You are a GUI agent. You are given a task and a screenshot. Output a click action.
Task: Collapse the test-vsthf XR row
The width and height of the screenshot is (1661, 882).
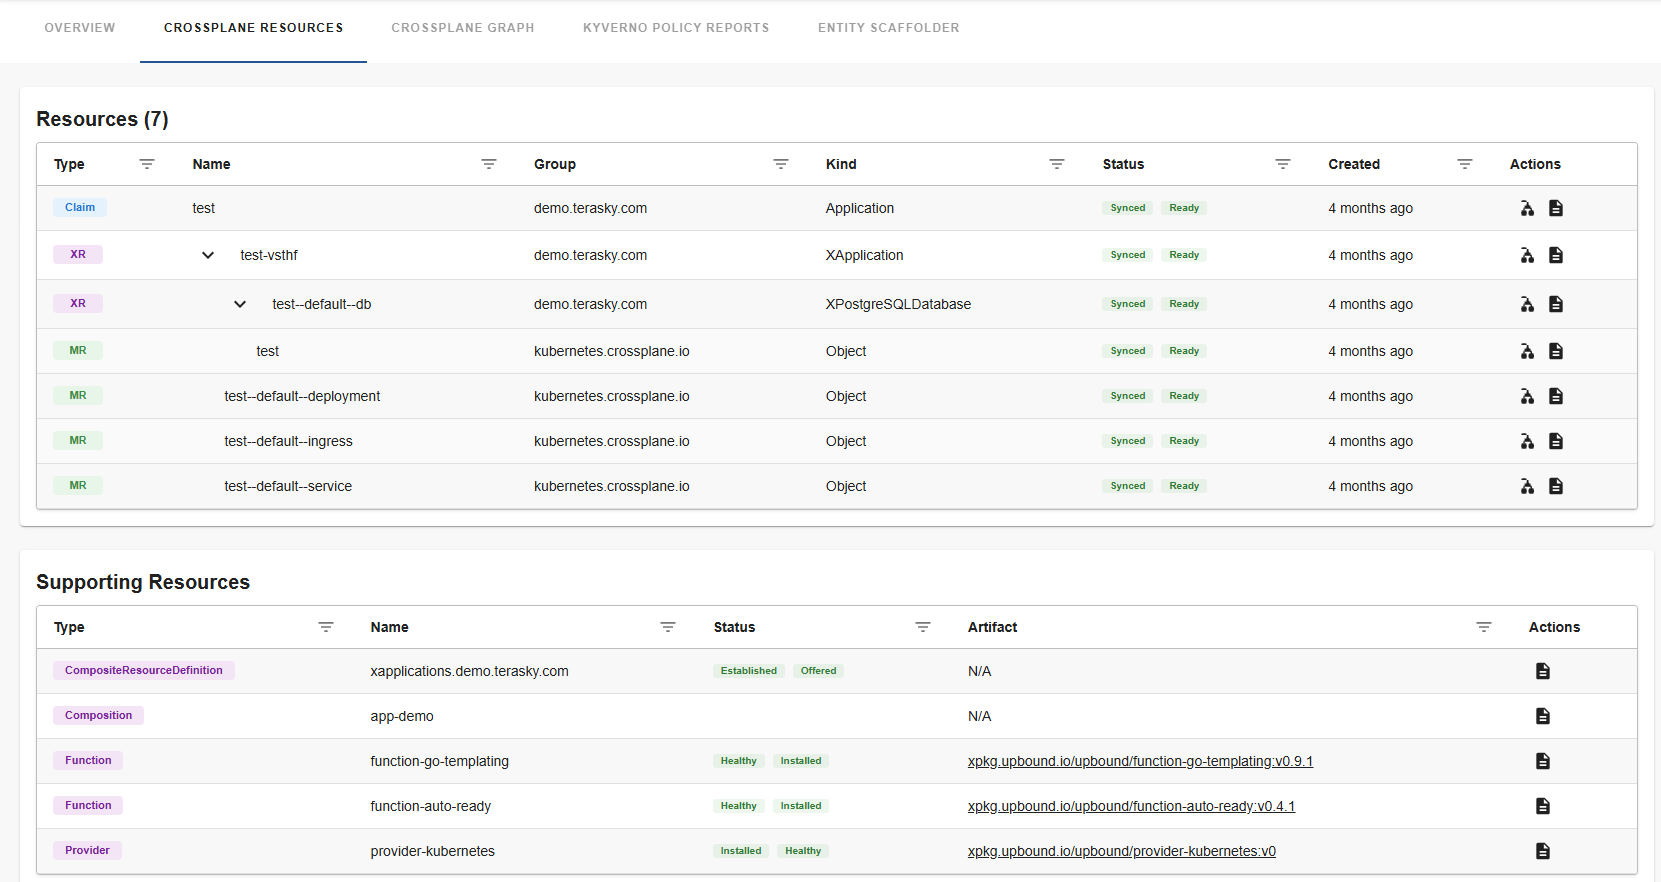click(x=208, y=255)
